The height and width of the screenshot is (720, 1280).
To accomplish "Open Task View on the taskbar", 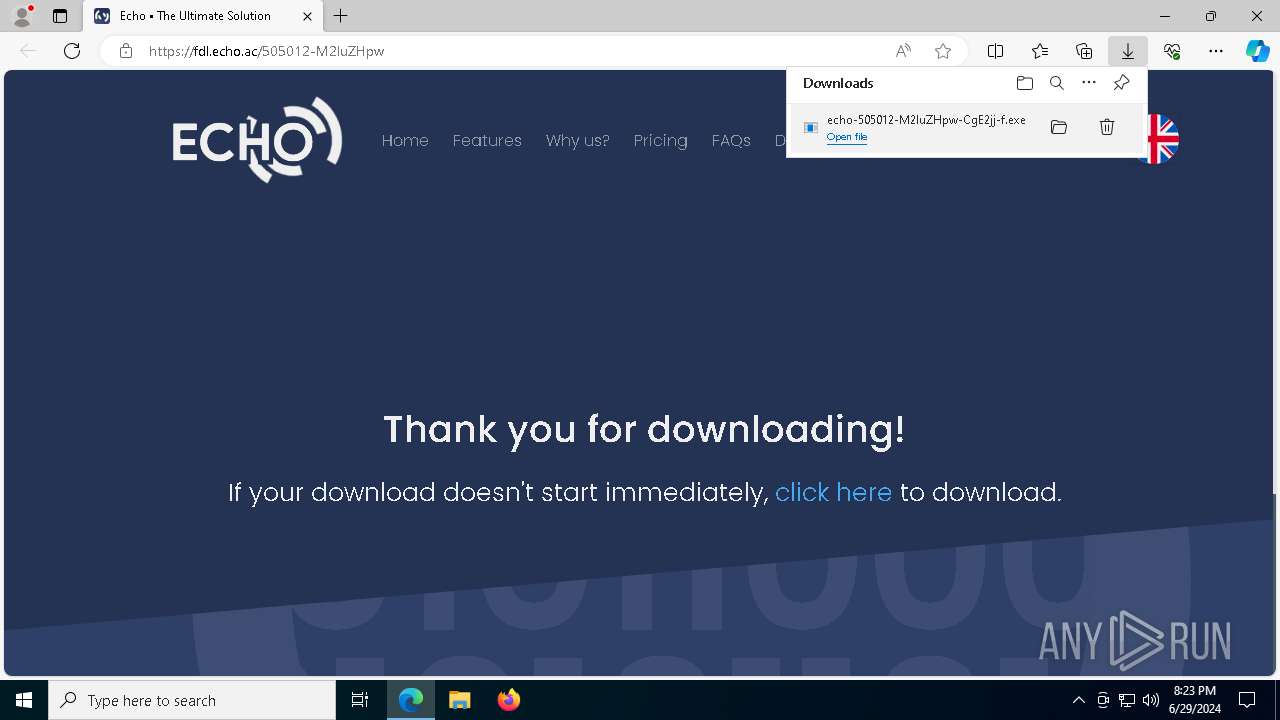I will coord(360,700).
